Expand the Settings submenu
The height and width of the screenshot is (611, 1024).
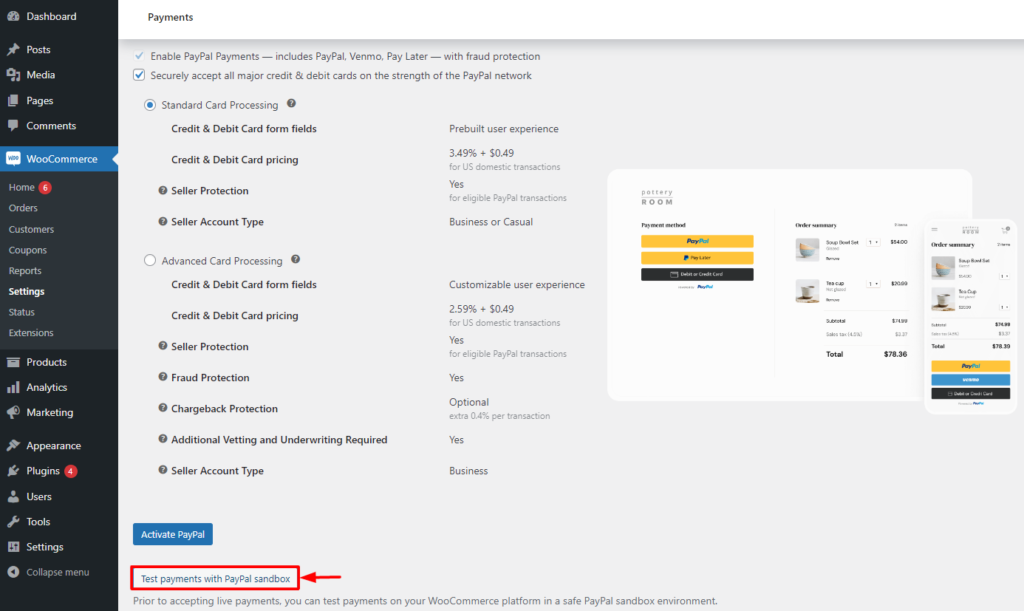(43, 546)
